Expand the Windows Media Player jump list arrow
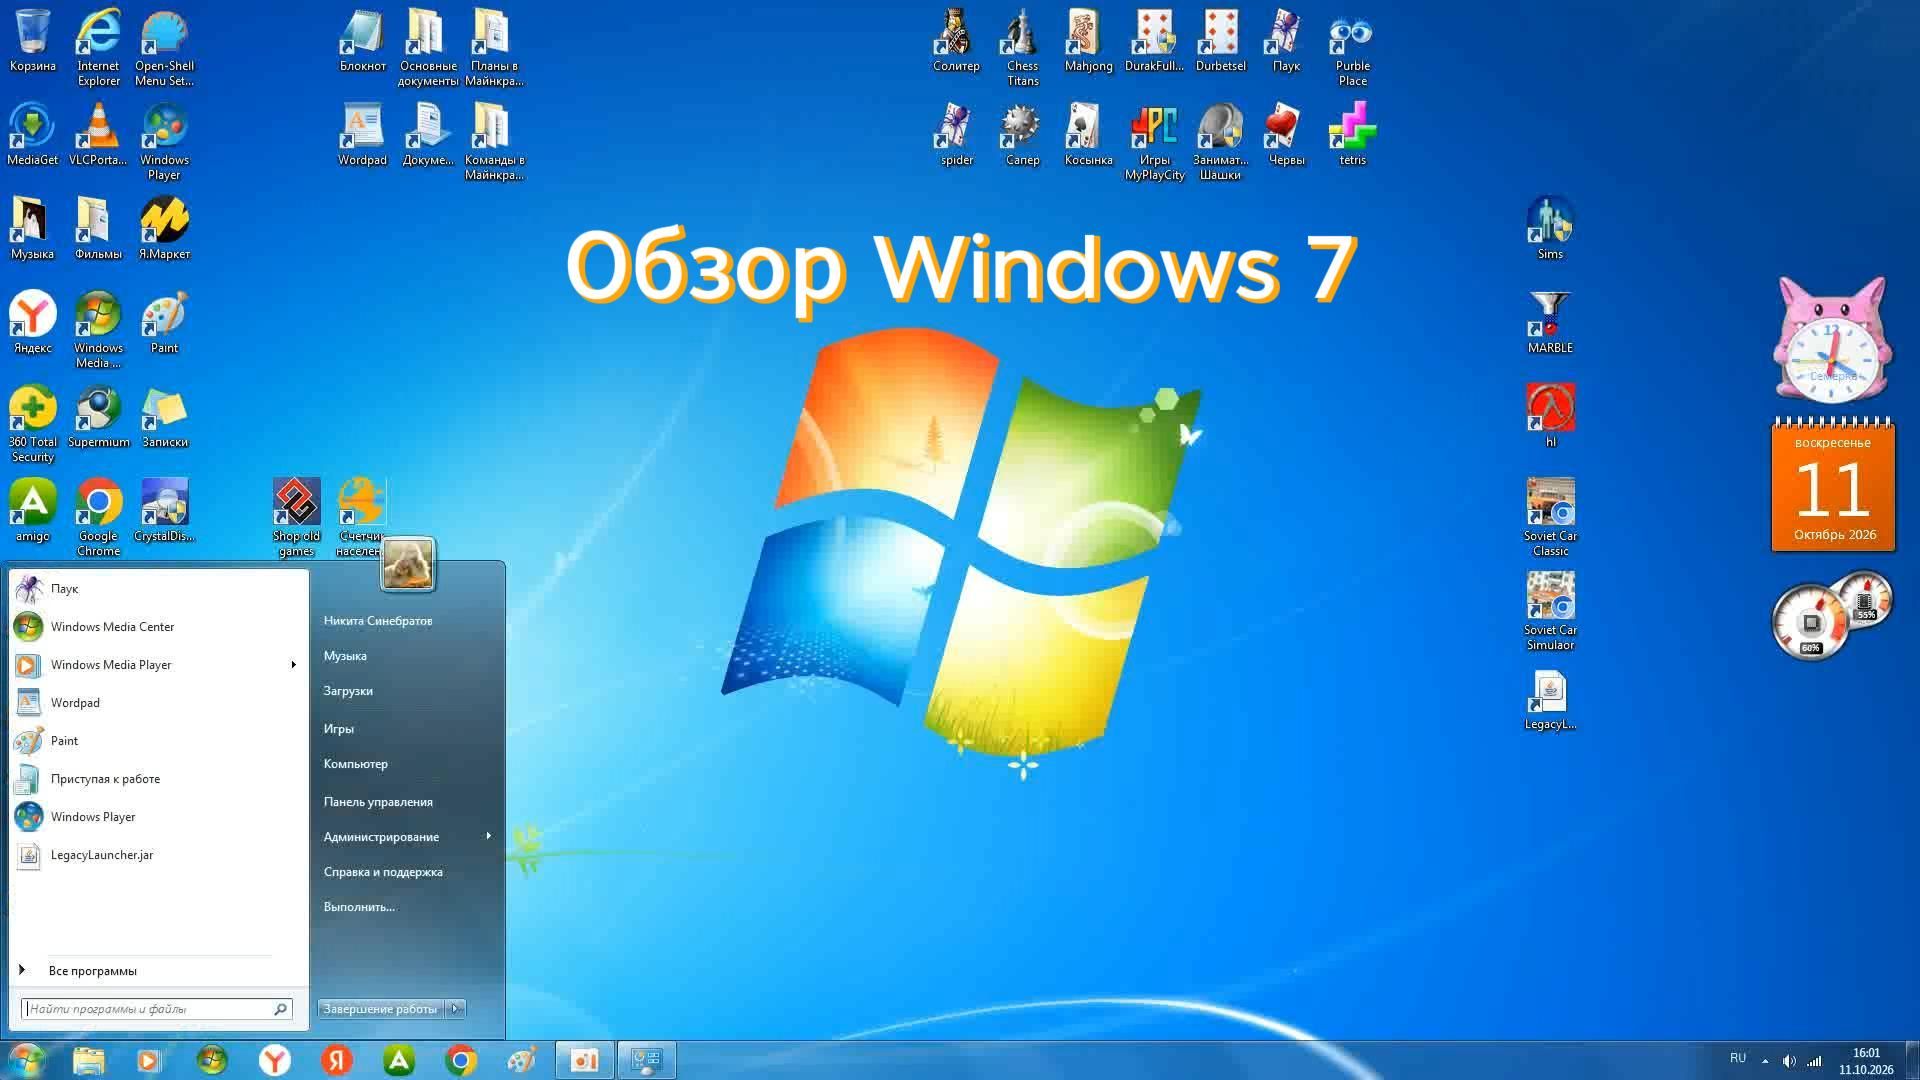The width and height of the screenshot is (1920, 1080). point(293,665)
